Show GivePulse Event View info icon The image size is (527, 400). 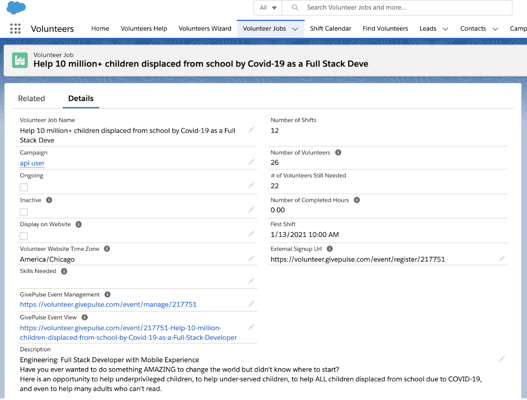pos(85,317)
